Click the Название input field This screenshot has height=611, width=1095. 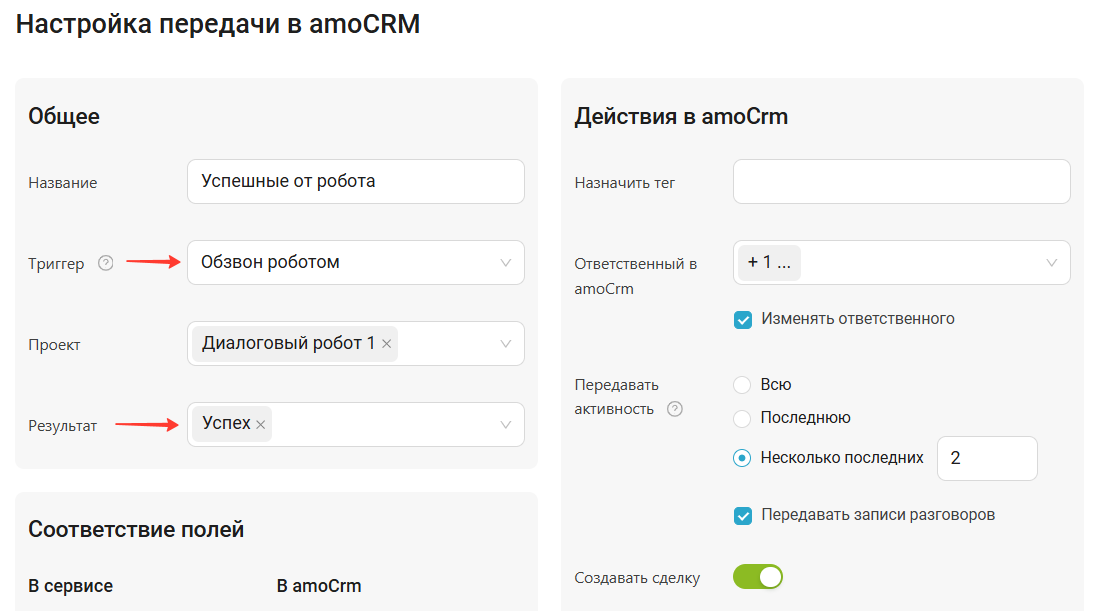pos(355,182)
